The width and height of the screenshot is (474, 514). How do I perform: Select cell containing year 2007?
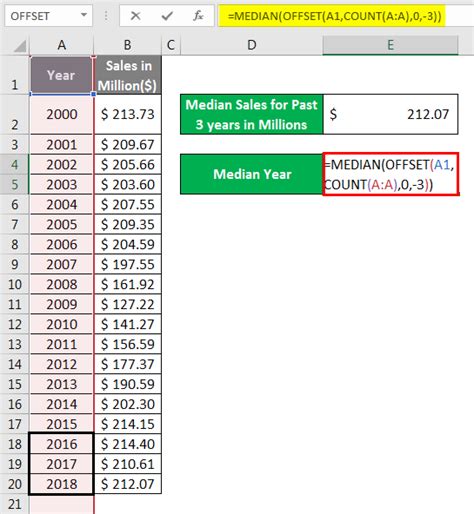point(62,265)
